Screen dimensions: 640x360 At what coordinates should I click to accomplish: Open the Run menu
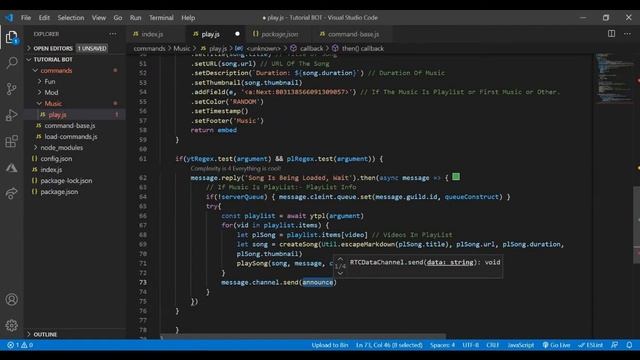[136, 18]
